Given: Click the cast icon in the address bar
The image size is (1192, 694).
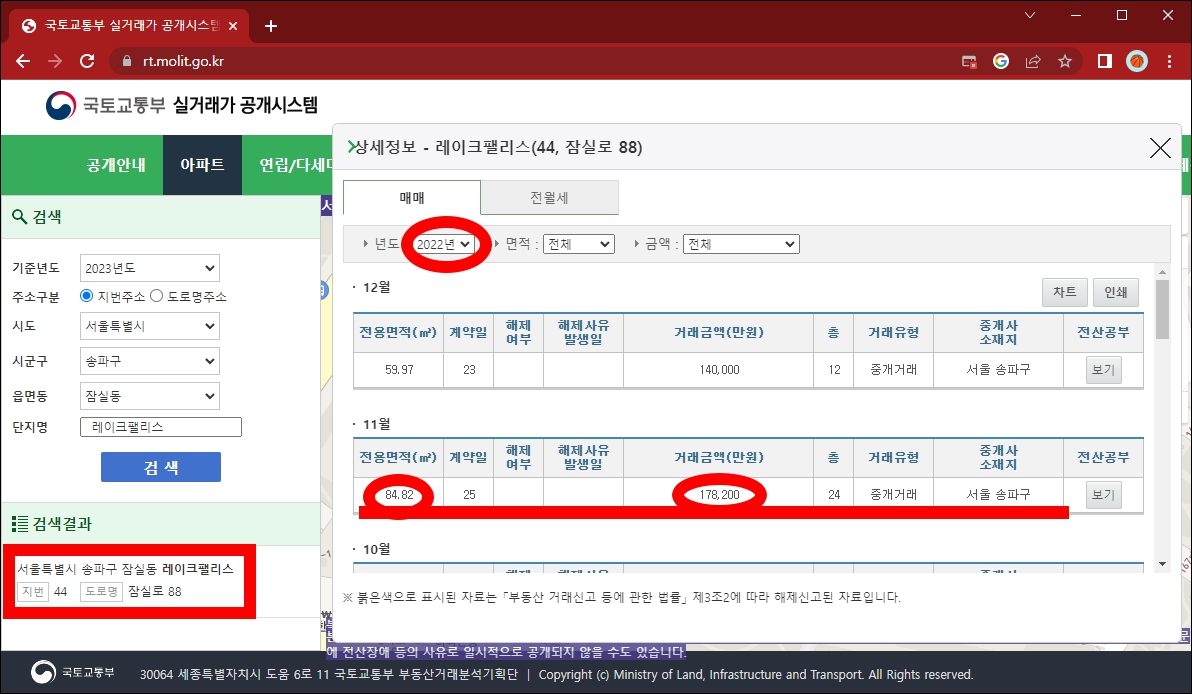Looking at the screenshot, I should pyautogui.click(x=968, y=60).
